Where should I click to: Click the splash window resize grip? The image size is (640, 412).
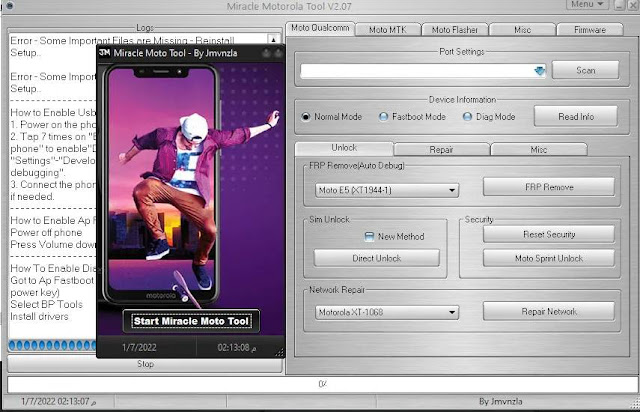point(280,353)
